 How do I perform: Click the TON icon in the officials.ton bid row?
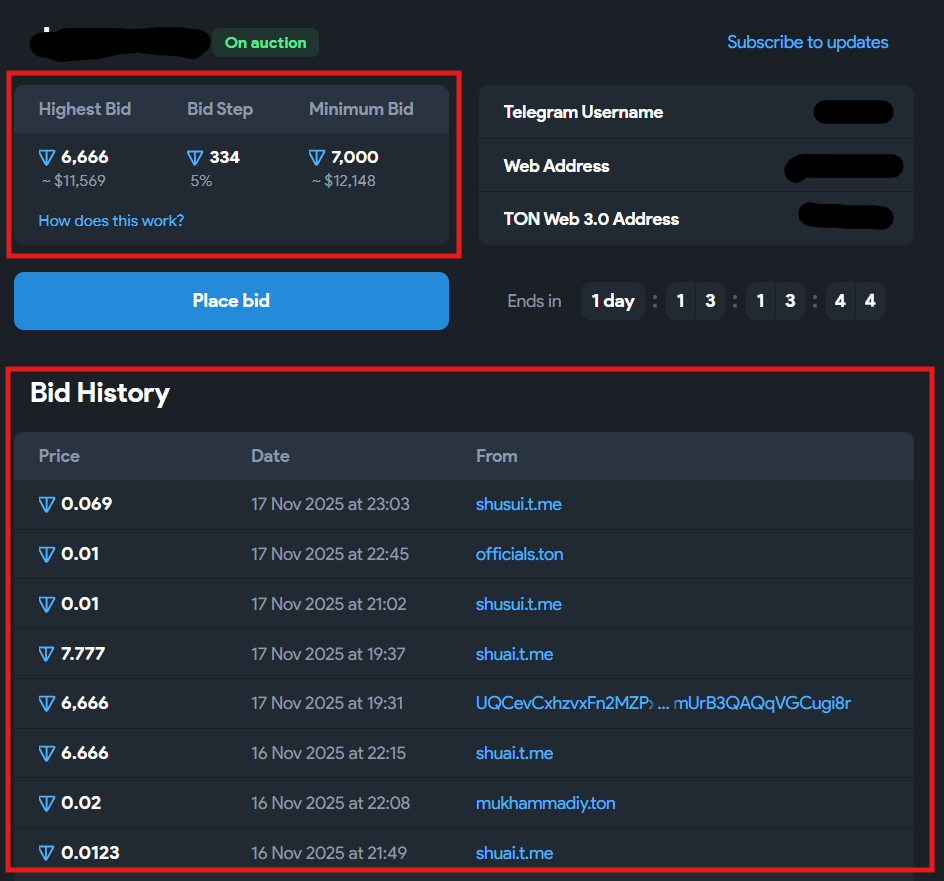pos(47,554)
